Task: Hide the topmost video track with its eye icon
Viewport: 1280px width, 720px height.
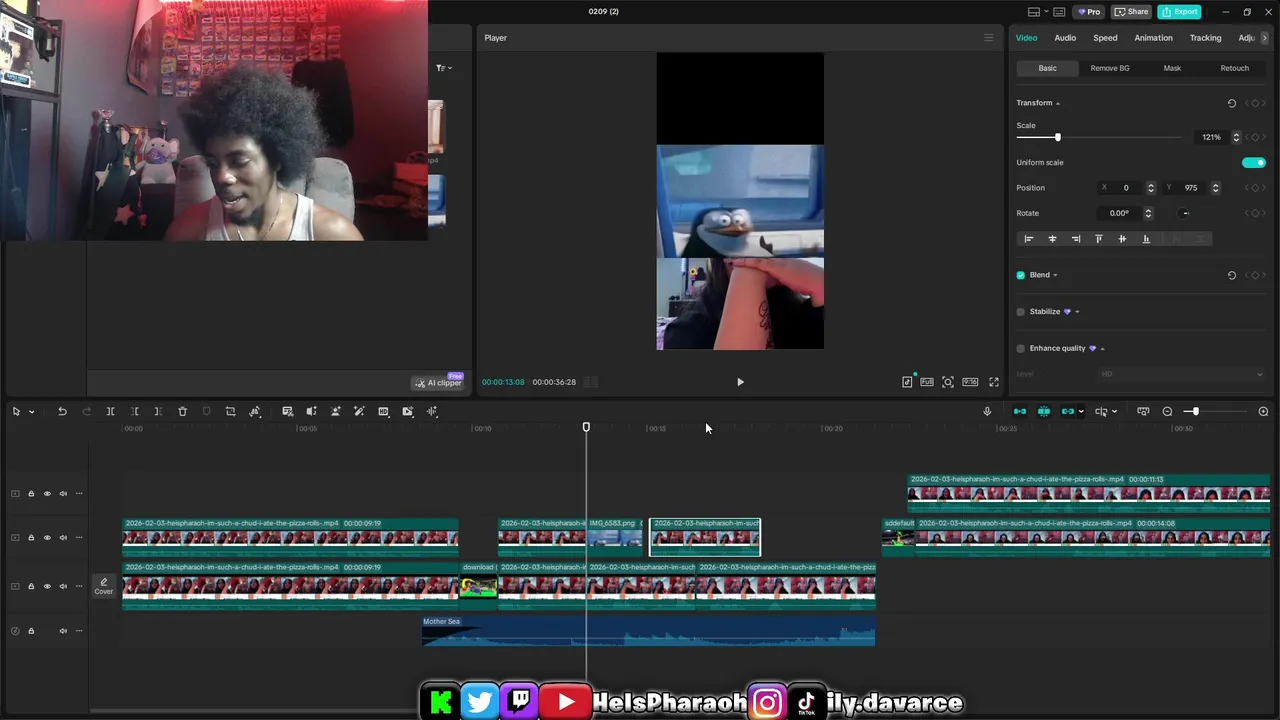Action: click(x=47, y=493)
